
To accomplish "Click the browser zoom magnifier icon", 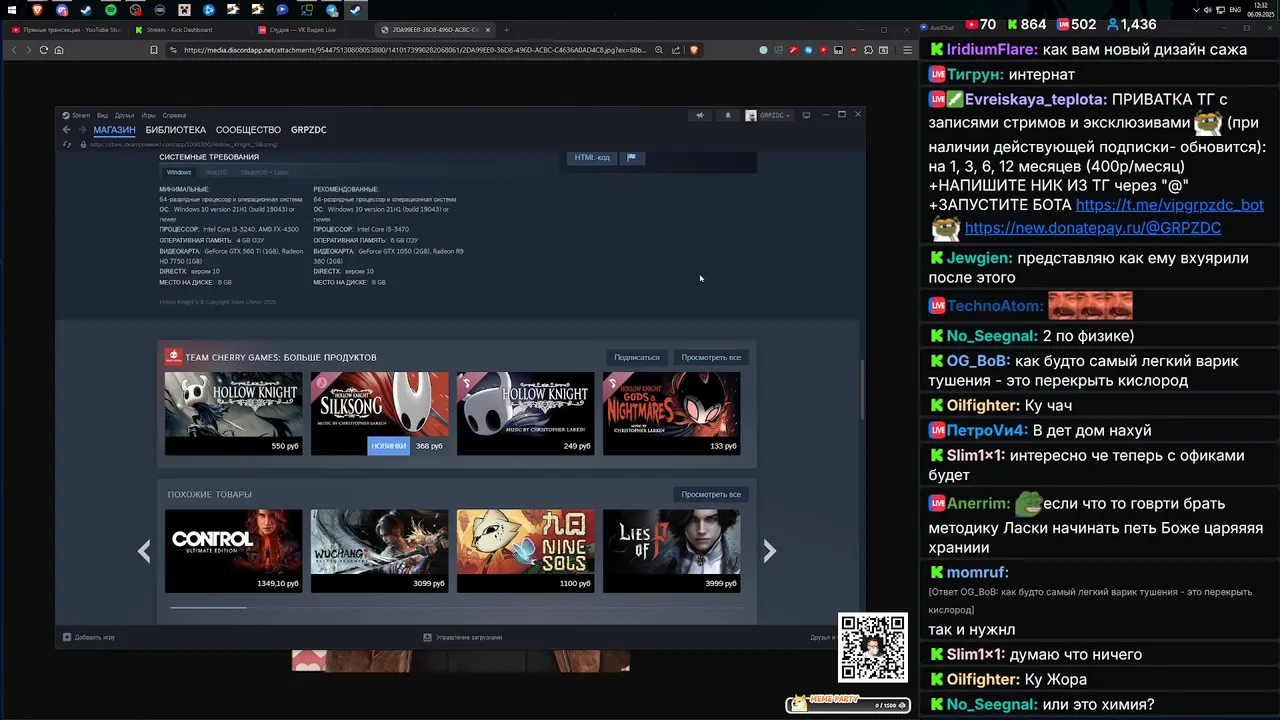I will pyautogui.click(x=658, y=50).
